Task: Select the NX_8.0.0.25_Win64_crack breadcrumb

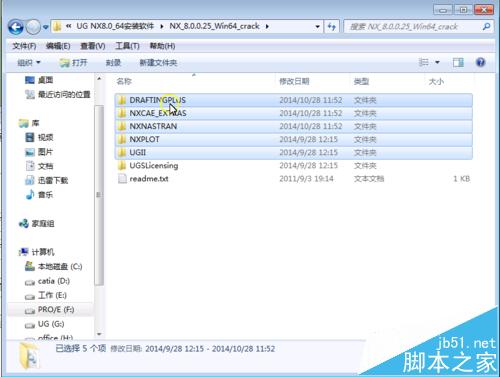Action: point(214,26)
